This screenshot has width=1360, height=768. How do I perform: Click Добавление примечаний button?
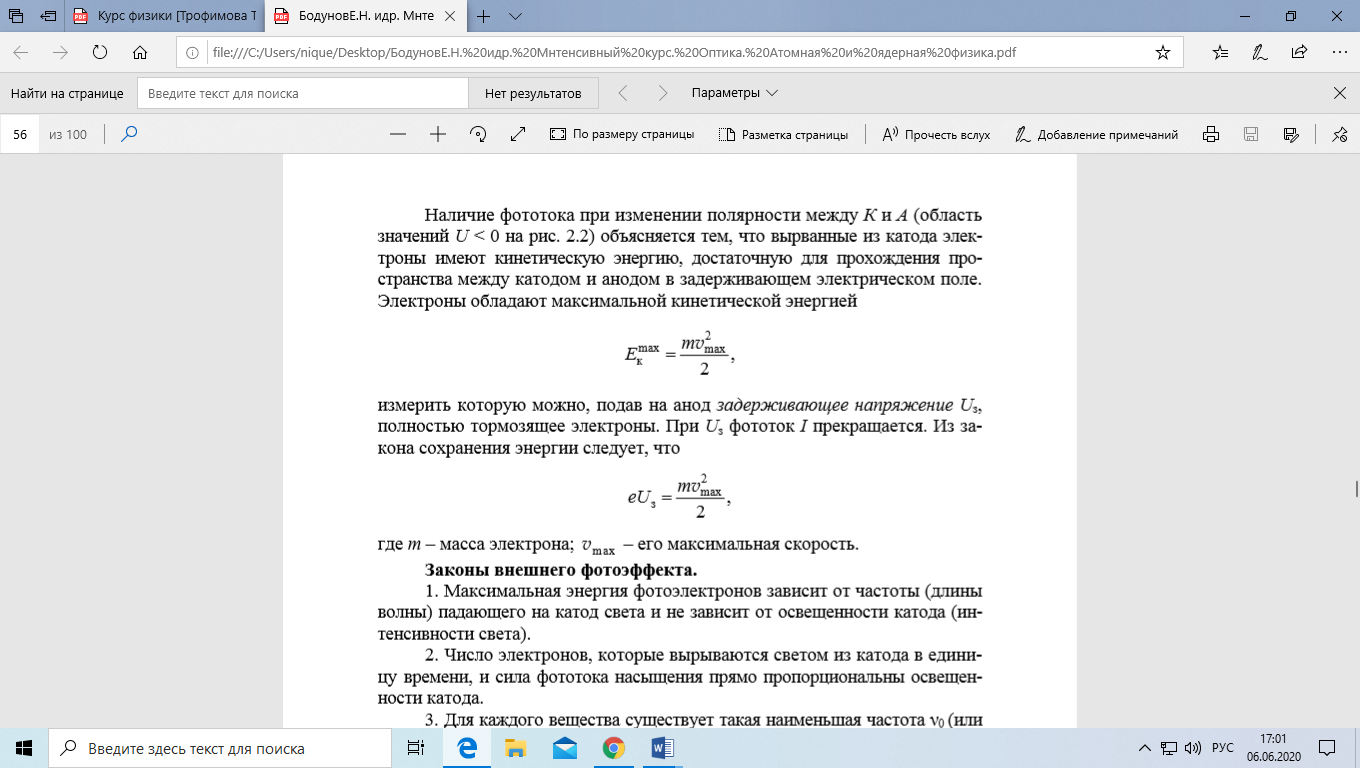(1096, 134)
